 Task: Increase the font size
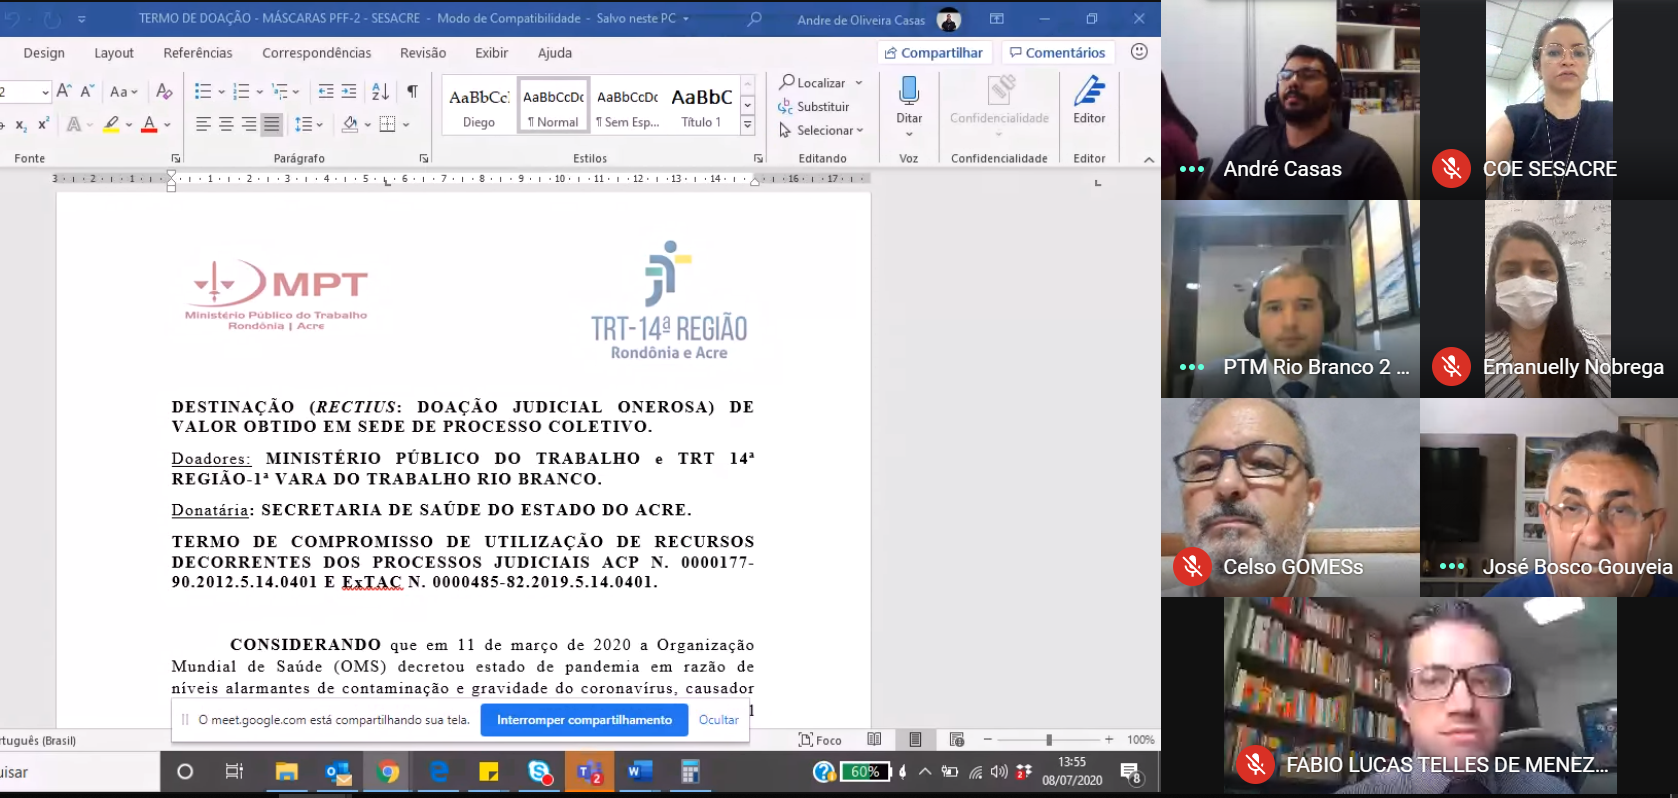[64, 91]
